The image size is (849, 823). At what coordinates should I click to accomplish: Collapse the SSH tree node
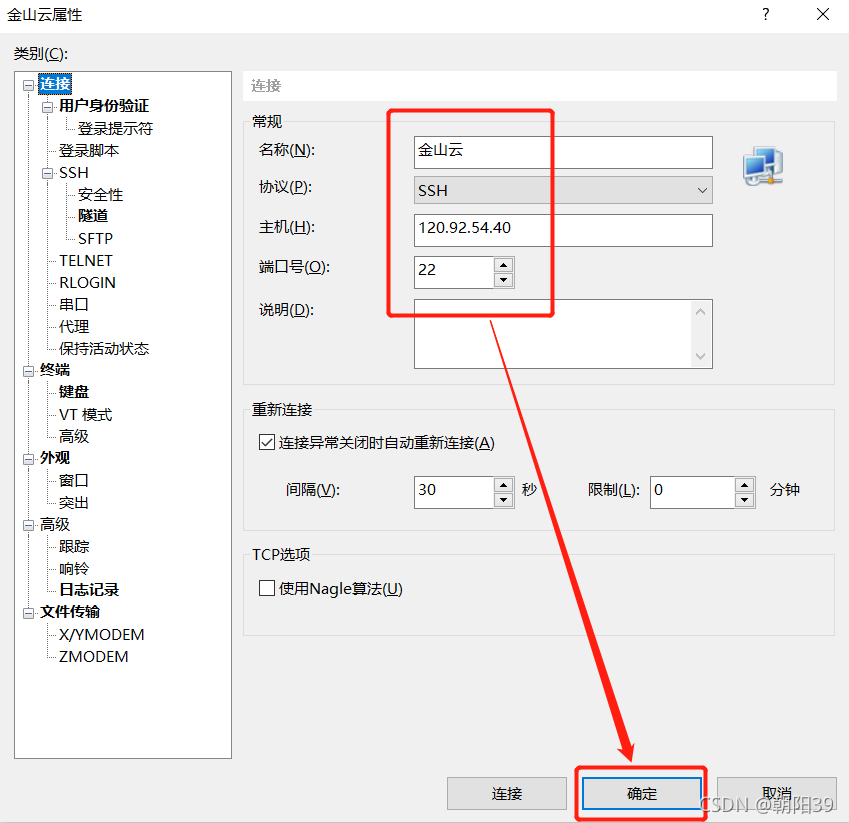tap(48, 174)
